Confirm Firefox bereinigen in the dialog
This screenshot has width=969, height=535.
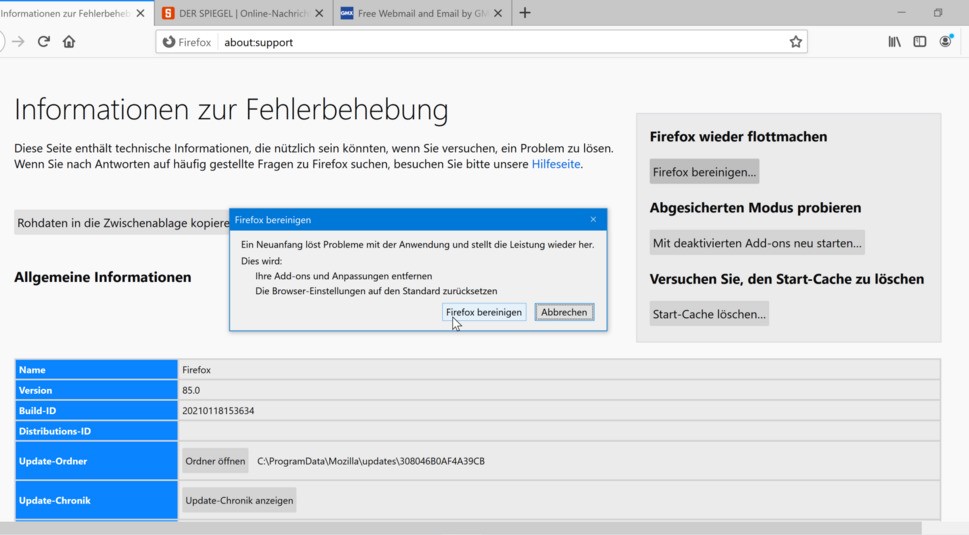point(484,312)
